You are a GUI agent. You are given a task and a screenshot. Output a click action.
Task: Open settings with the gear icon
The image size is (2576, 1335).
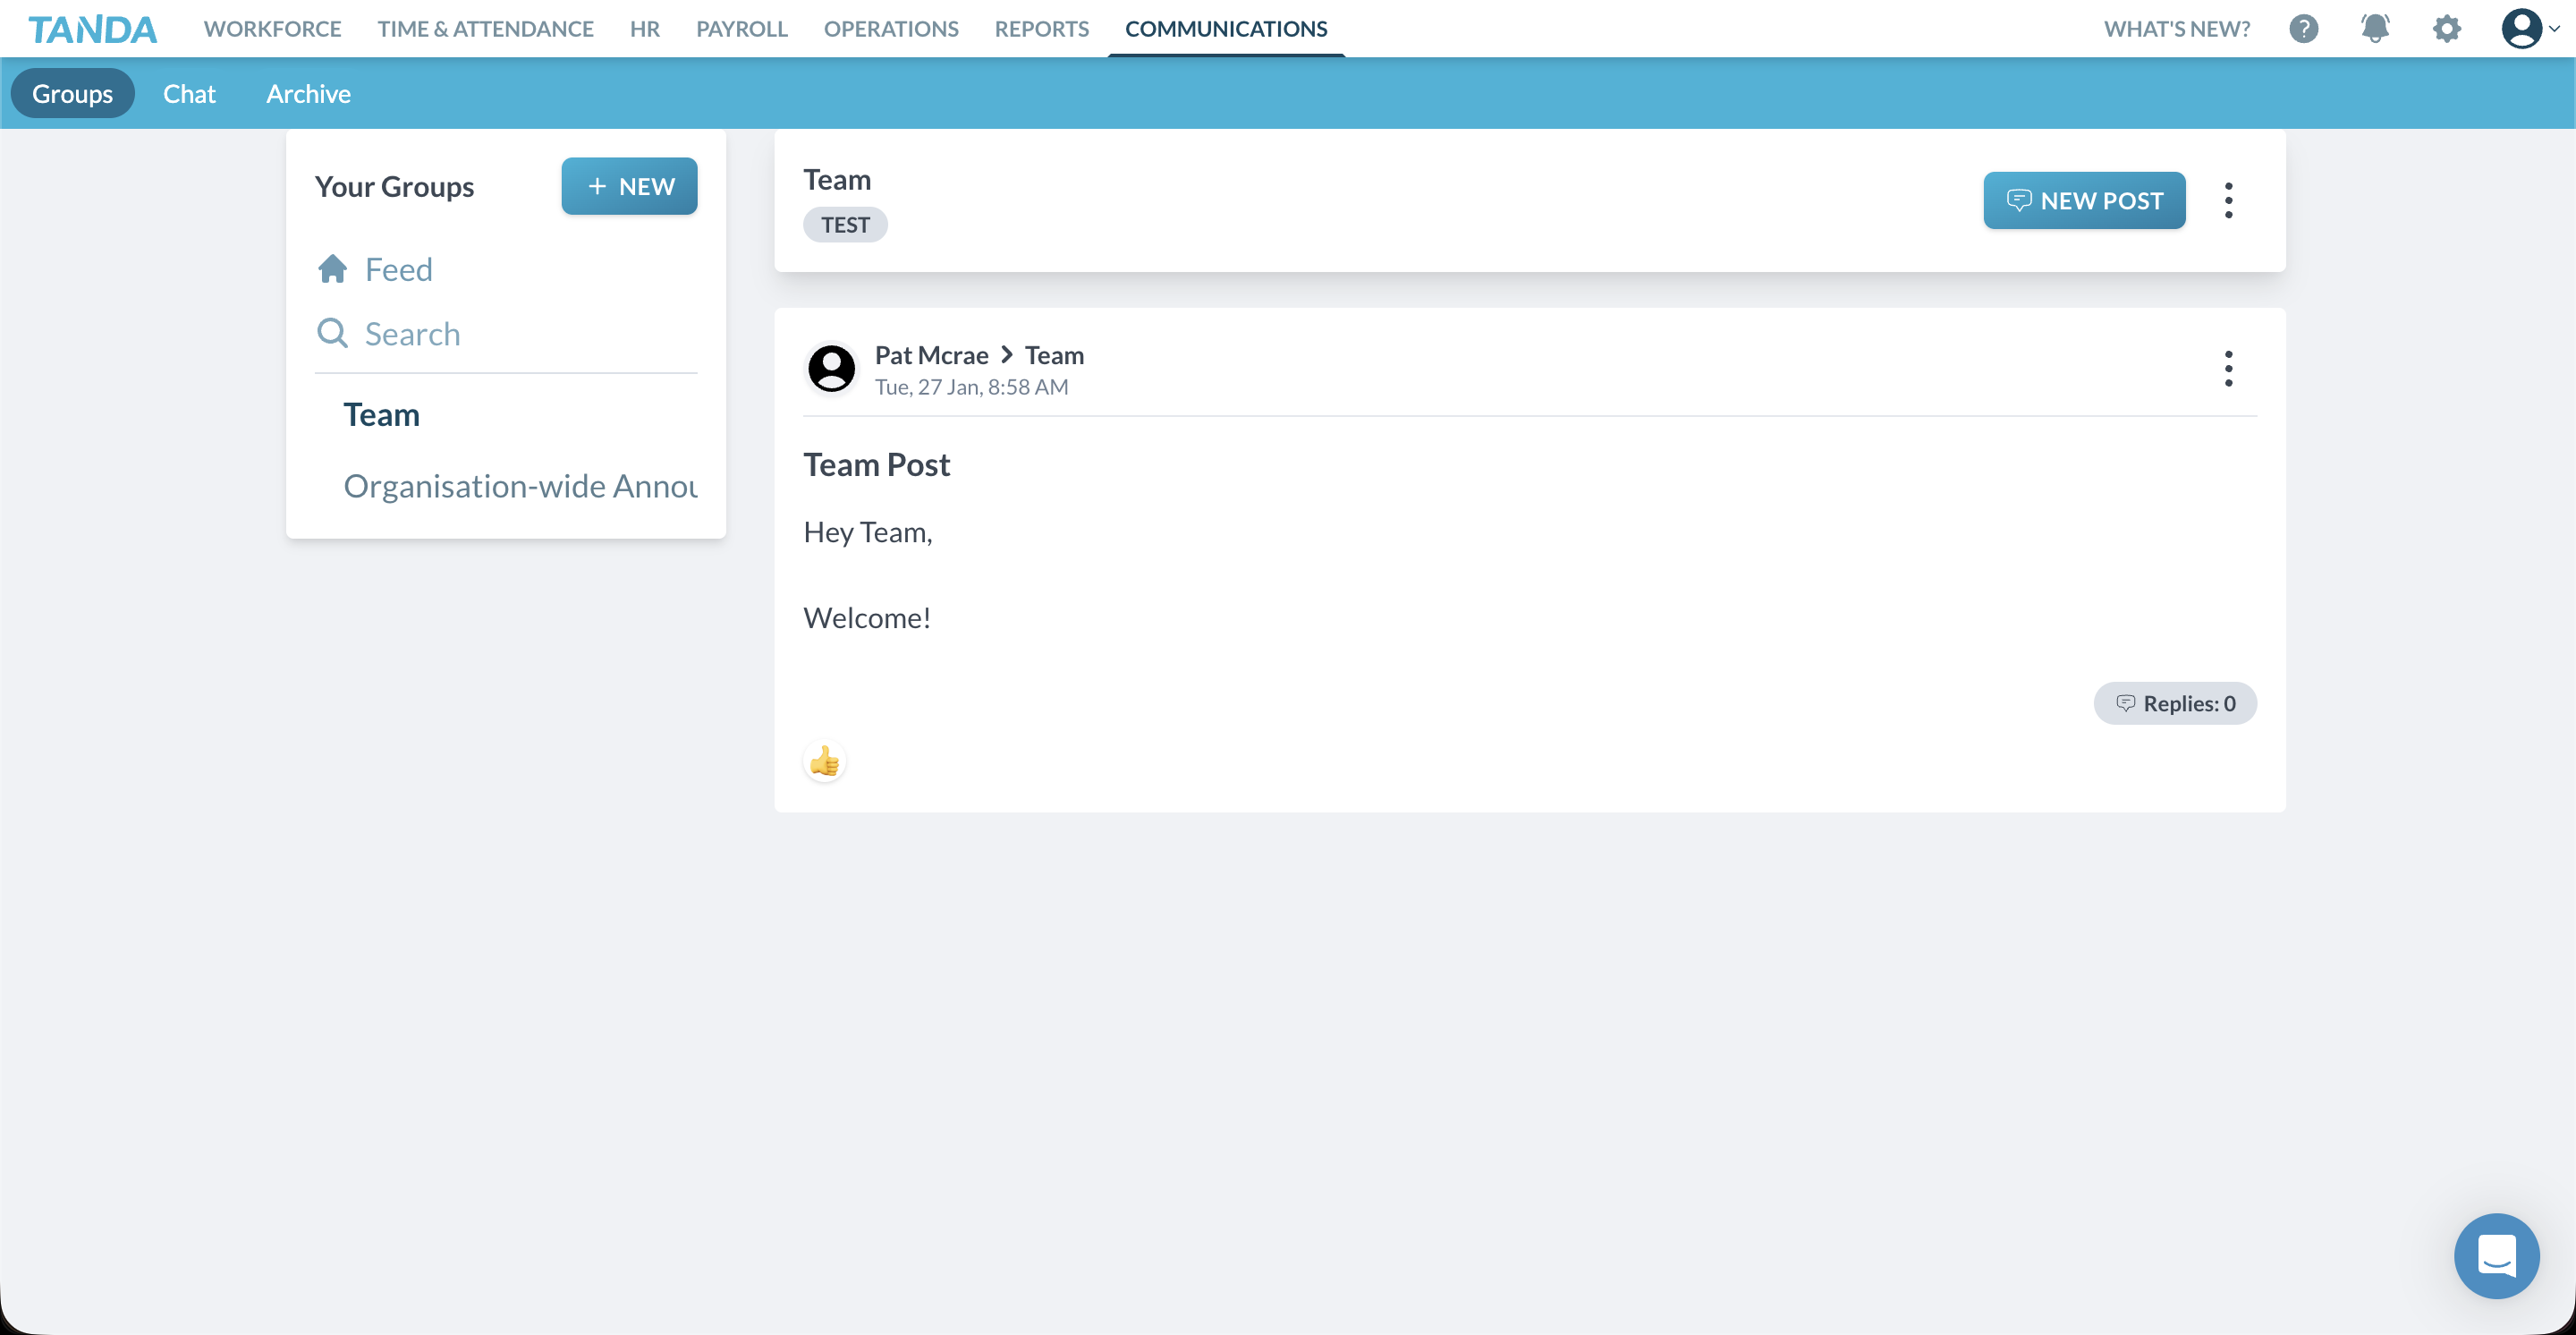(x=2446, y=28)
